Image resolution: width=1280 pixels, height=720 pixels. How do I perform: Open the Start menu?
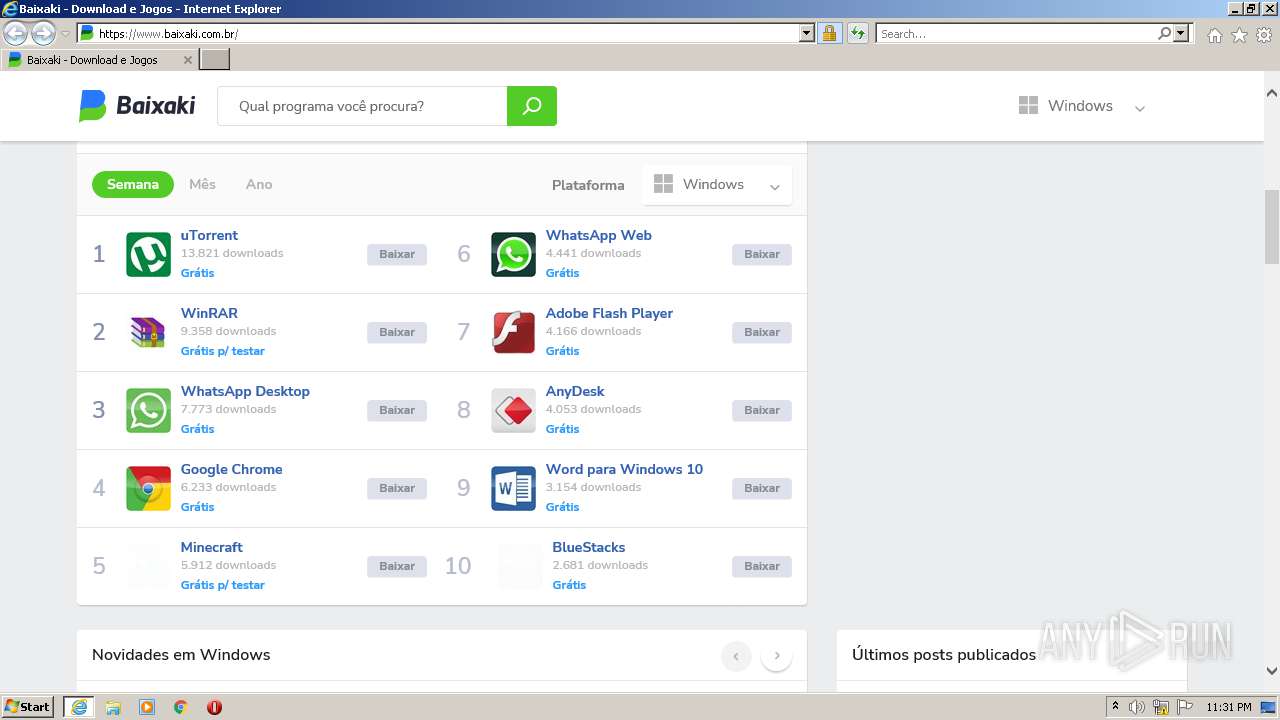click(28, 707)
